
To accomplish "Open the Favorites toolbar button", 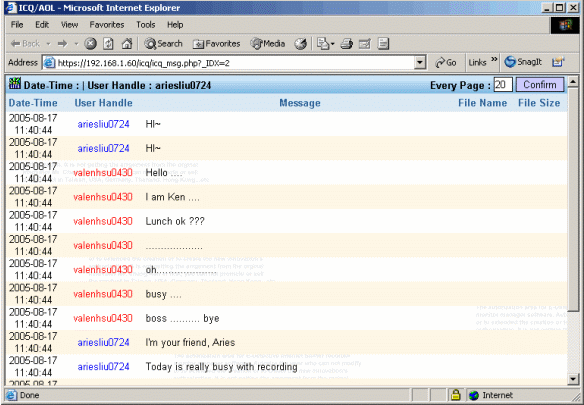I will (216, 44).
